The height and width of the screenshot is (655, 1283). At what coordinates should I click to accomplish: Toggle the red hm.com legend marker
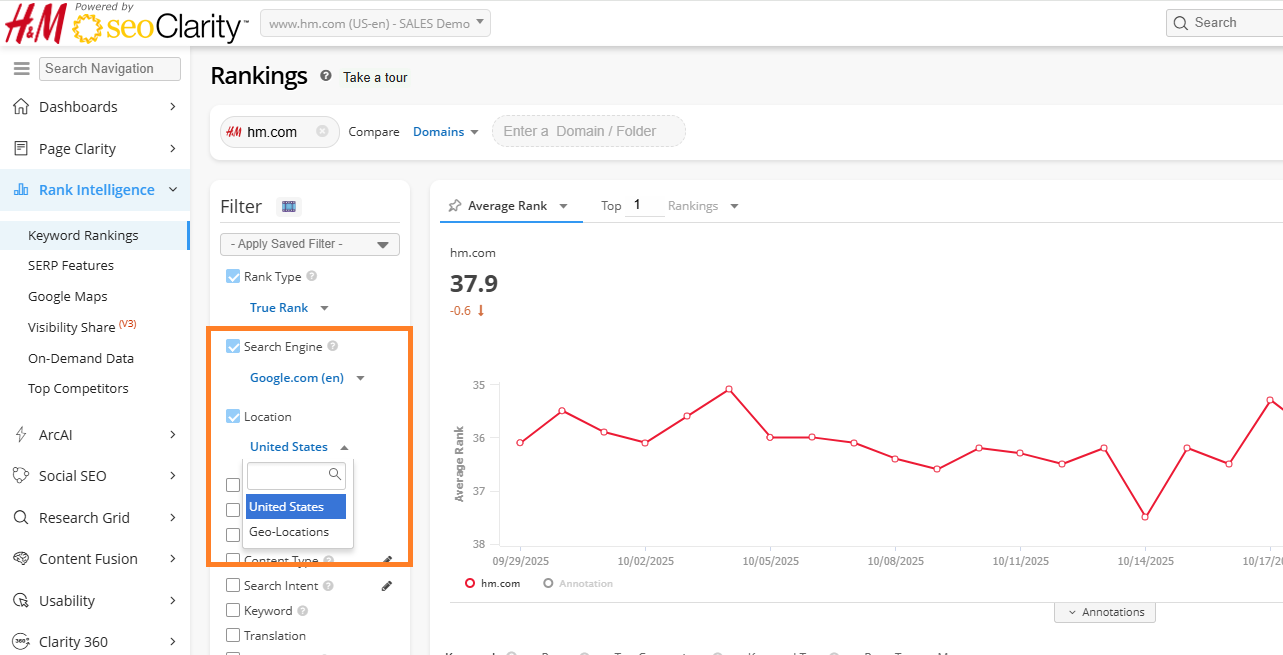(x=470, y=583)
